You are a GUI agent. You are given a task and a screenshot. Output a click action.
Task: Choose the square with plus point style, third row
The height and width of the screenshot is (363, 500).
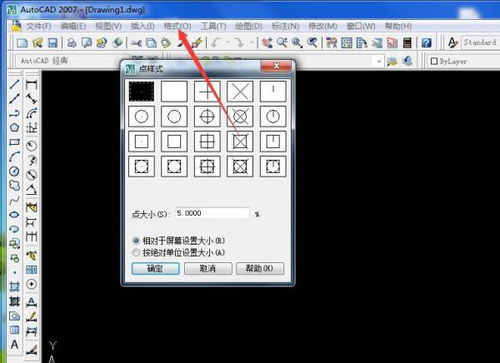tap(207, 142)
